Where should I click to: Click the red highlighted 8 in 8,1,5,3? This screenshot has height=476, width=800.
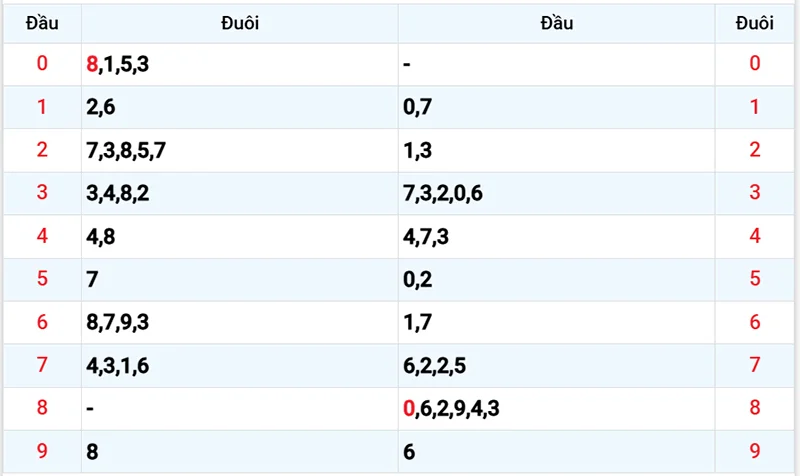pyautogui.click(x=93, y=64)
